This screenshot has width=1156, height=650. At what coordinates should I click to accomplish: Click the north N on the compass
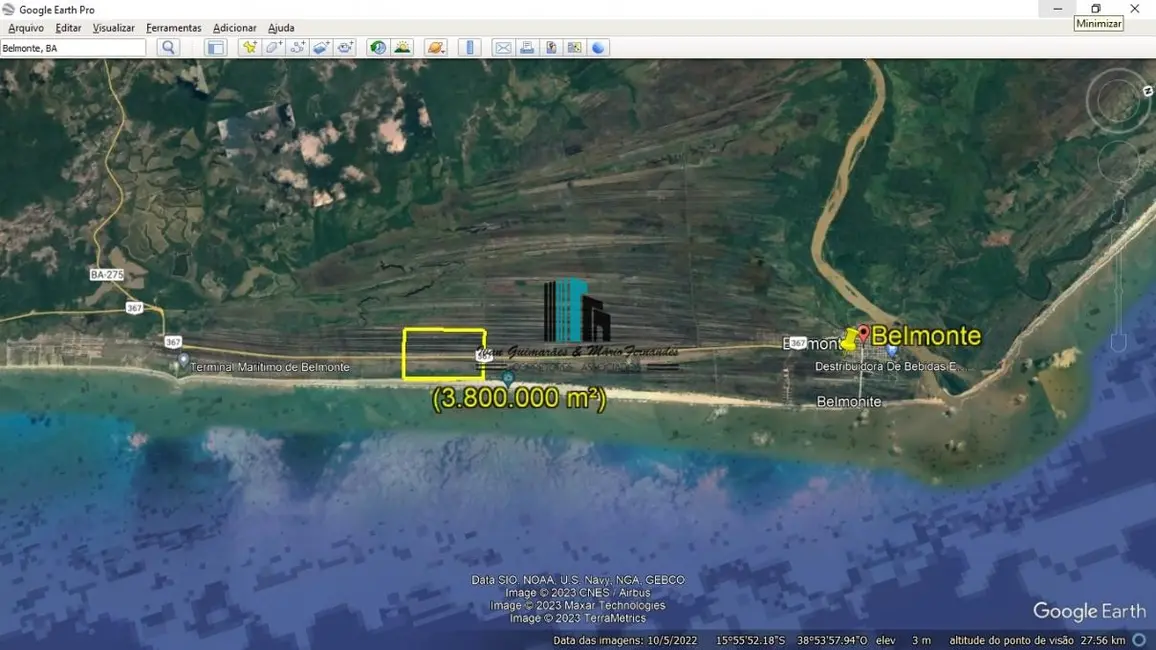(1148, 91)
